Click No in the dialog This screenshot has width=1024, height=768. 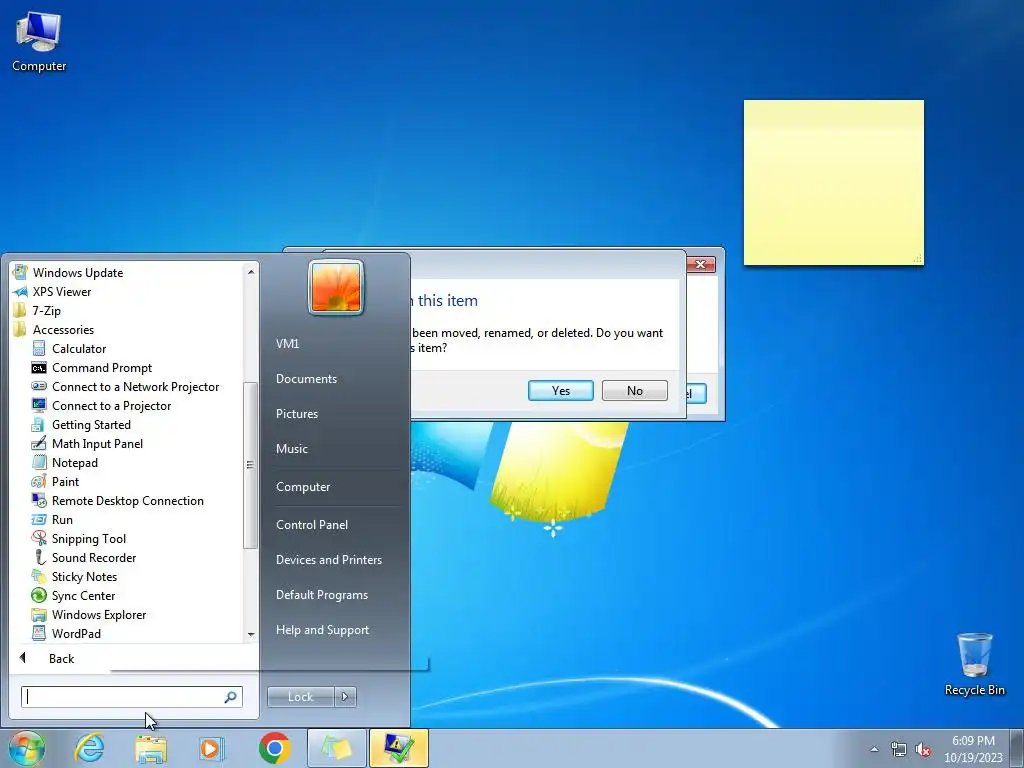tap(635, 391)
